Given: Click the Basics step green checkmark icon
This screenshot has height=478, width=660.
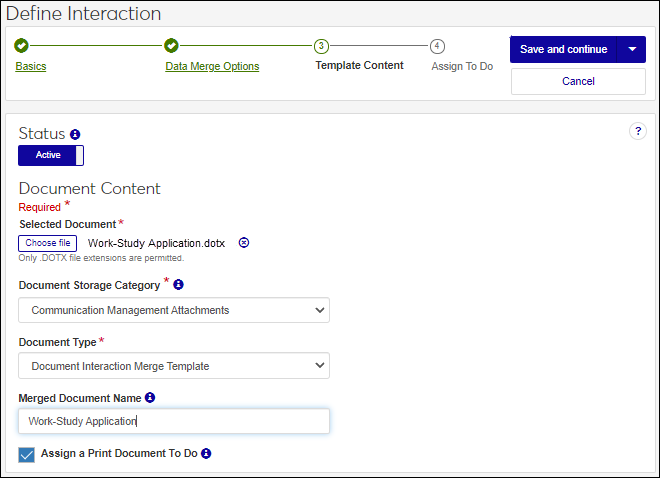Looking at the screenshot, I should [22, 46].
